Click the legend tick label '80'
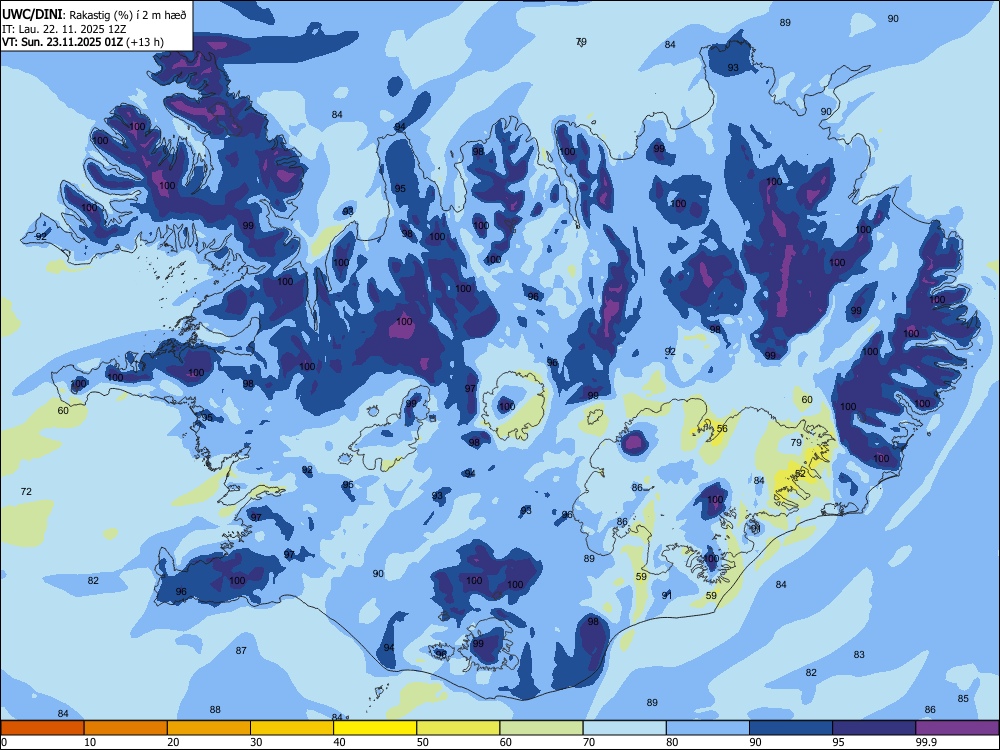This screenshot has width=1000, height=750. pyautogui.click(x=673, y=742)
